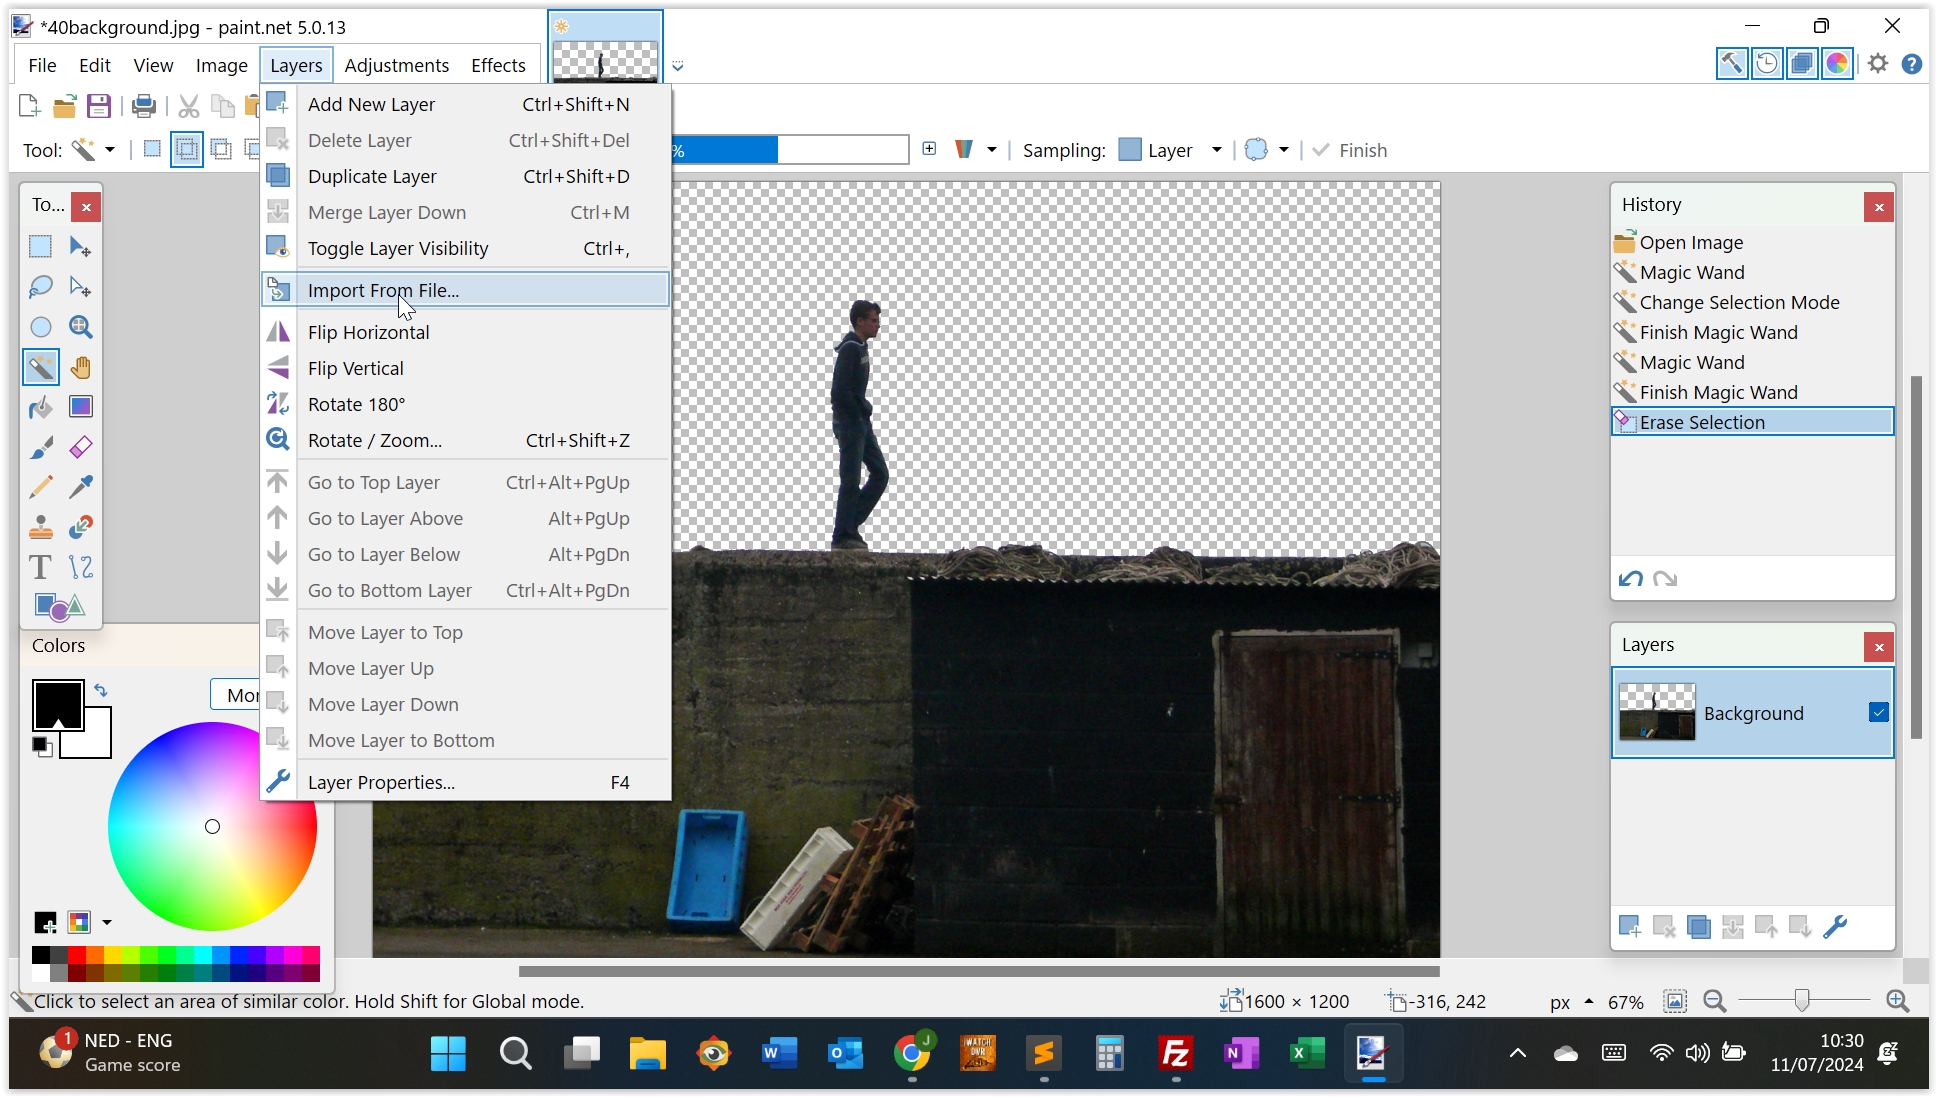Select the Text tool
Image resolution: width=1937 pixels, height=1097 pixels.
click(x=41, y=567)
